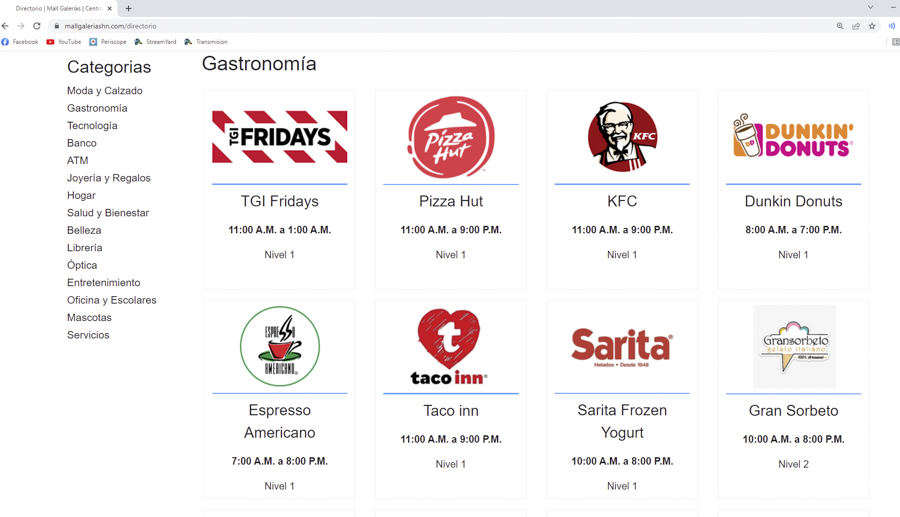Open the Entretenimiento category
Image resolution: width=900 pixels, height=517 pixels.
103,282
